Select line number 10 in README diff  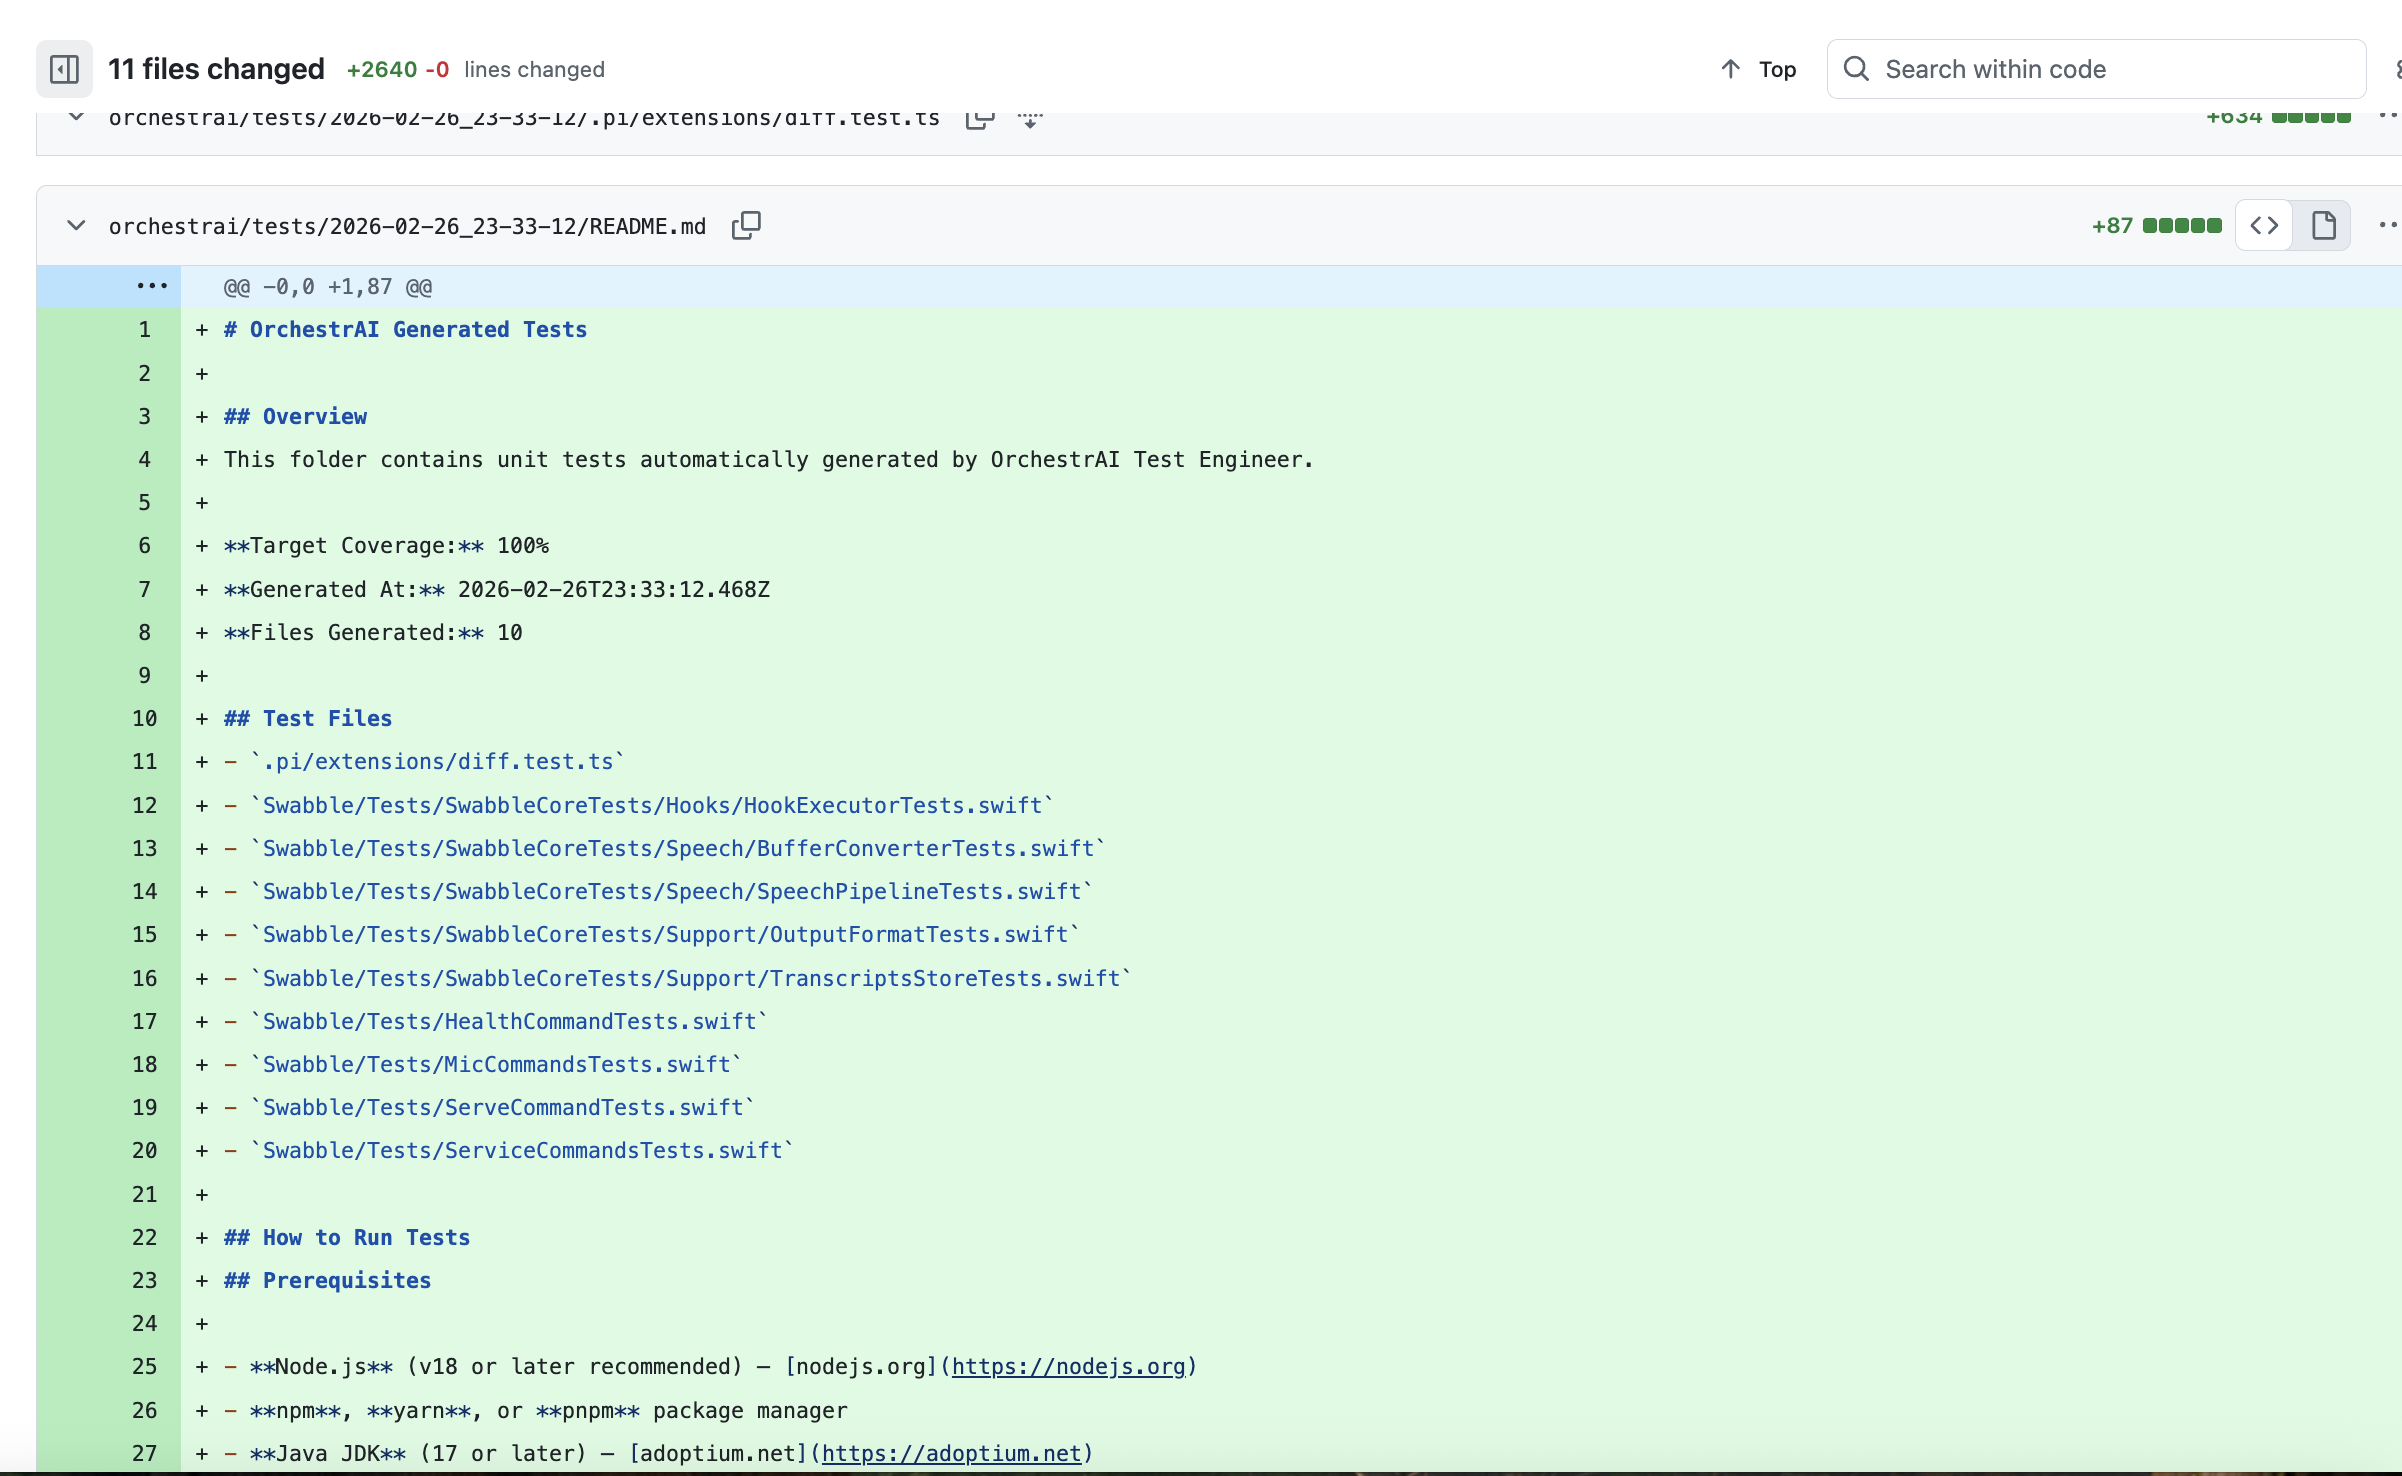(x=145, y=719)
